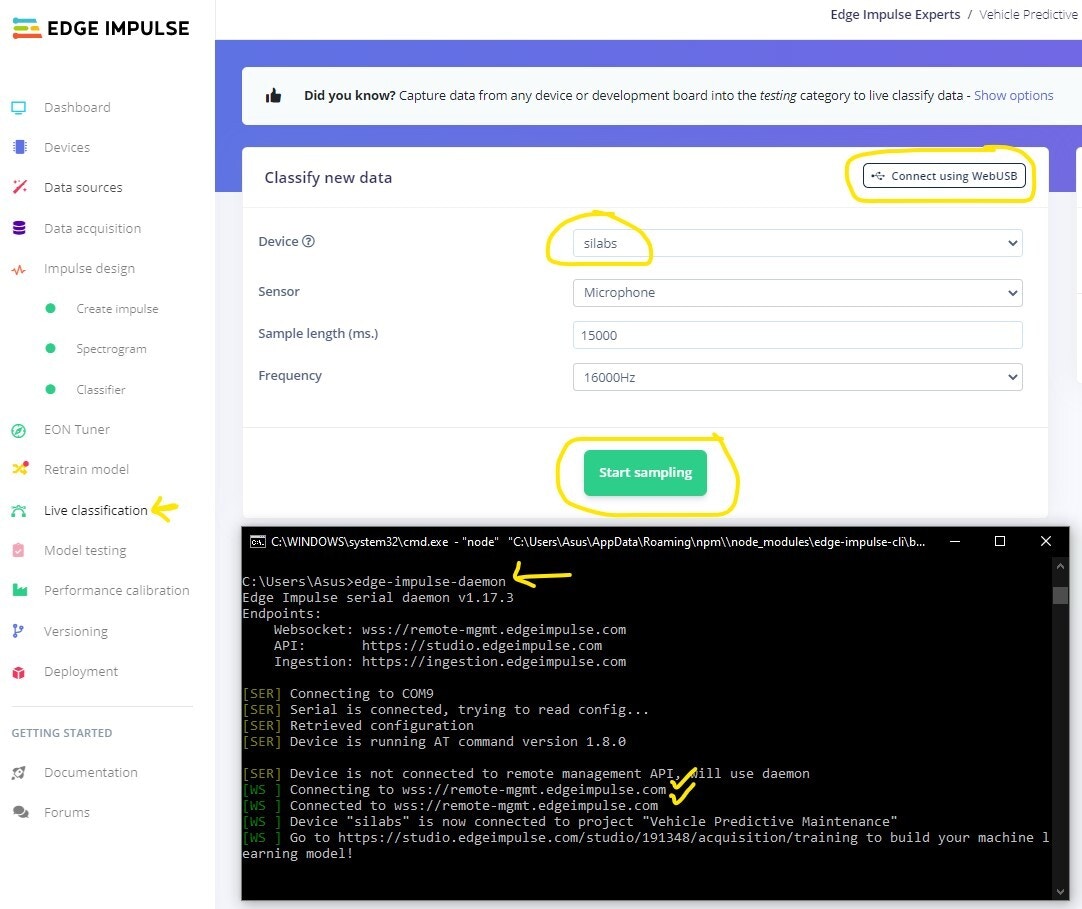
Task: Click the "Connecting to COM9" line in terminal
Action: 362,693
